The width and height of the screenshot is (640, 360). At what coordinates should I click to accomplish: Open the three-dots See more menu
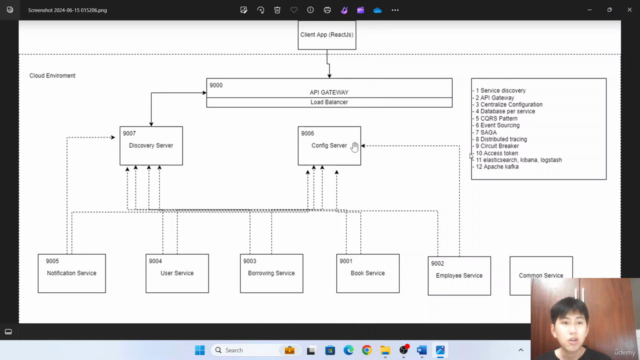(x=395, y=10)
